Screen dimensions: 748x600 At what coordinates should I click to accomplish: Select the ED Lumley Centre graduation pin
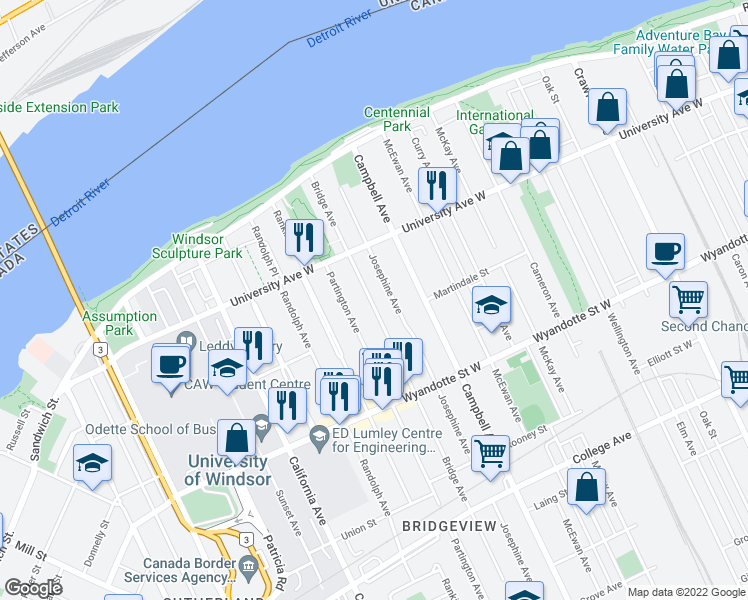click(x=319, y=437)
